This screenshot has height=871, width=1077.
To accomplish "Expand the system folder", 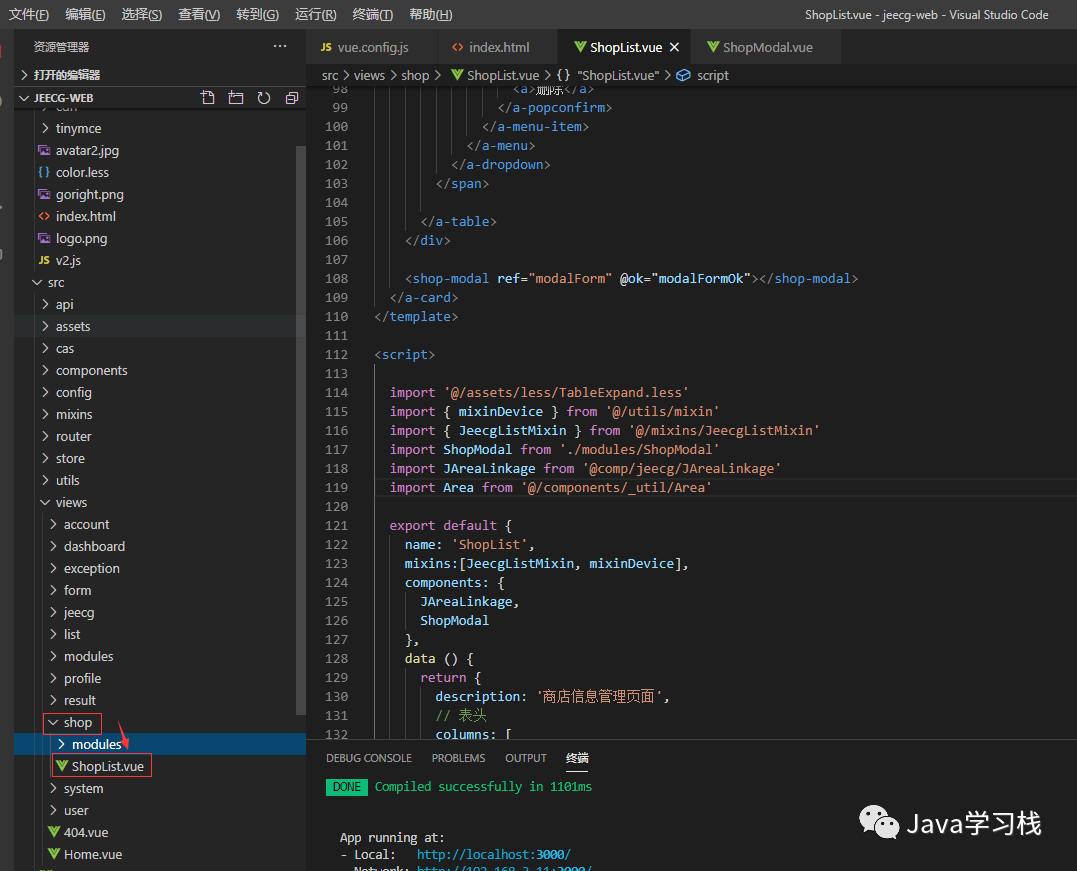I will coord(159,788).
